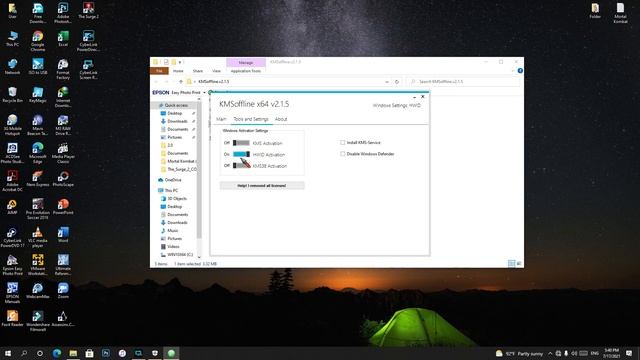Select The_Surge_2 folder in navigation pane
This screenshot has width=640, height=360.
click(x=179, y=169)
